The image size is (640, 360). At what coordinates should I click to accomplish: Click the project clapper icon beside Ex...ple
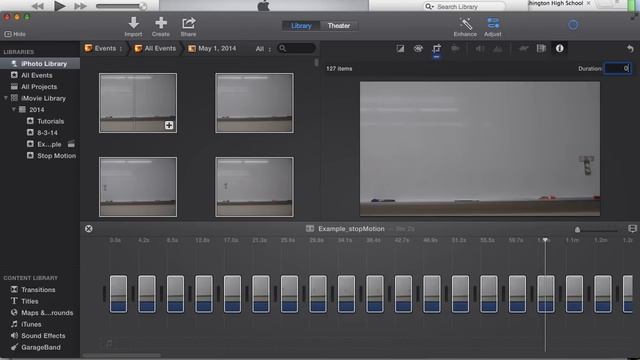coord(71,144)
